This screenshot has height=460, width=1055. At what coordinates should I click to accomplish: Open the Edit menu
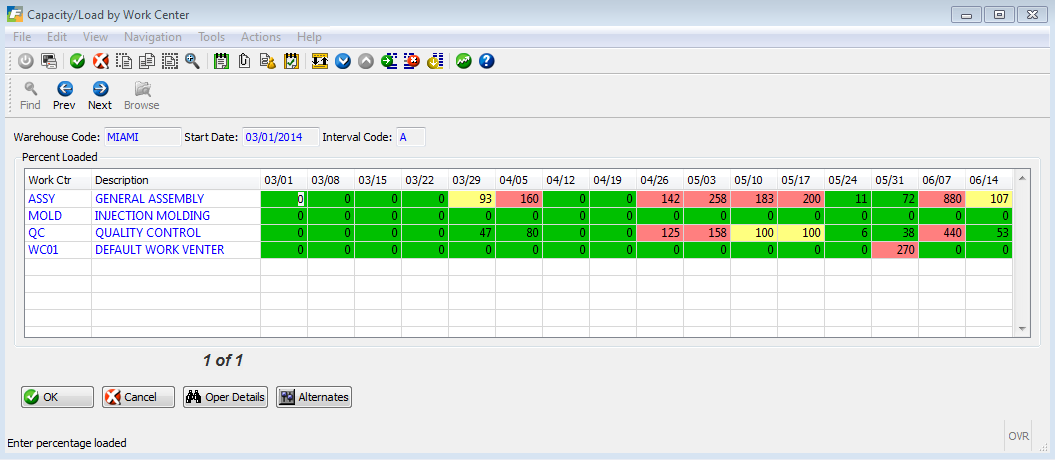57,37
